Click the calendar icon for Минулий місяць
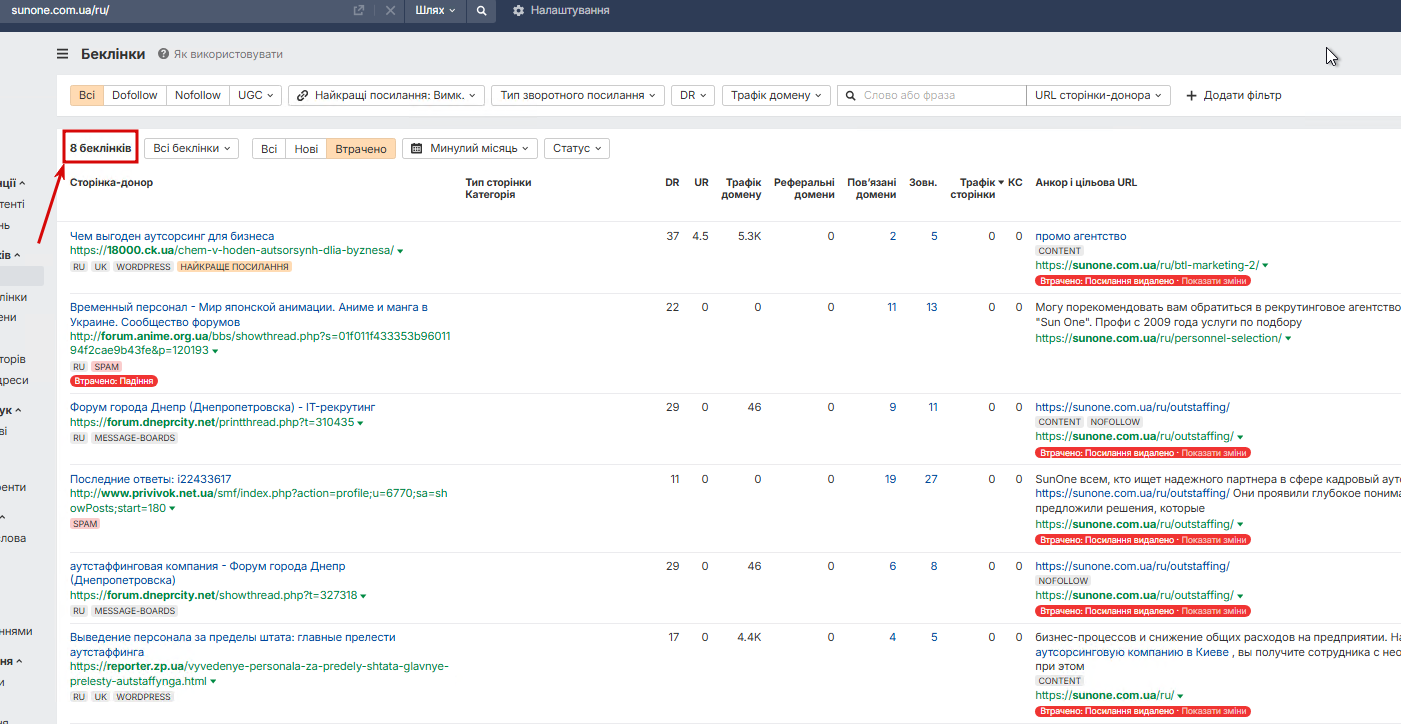1401x724 pixels. click(x=417, y=148)
